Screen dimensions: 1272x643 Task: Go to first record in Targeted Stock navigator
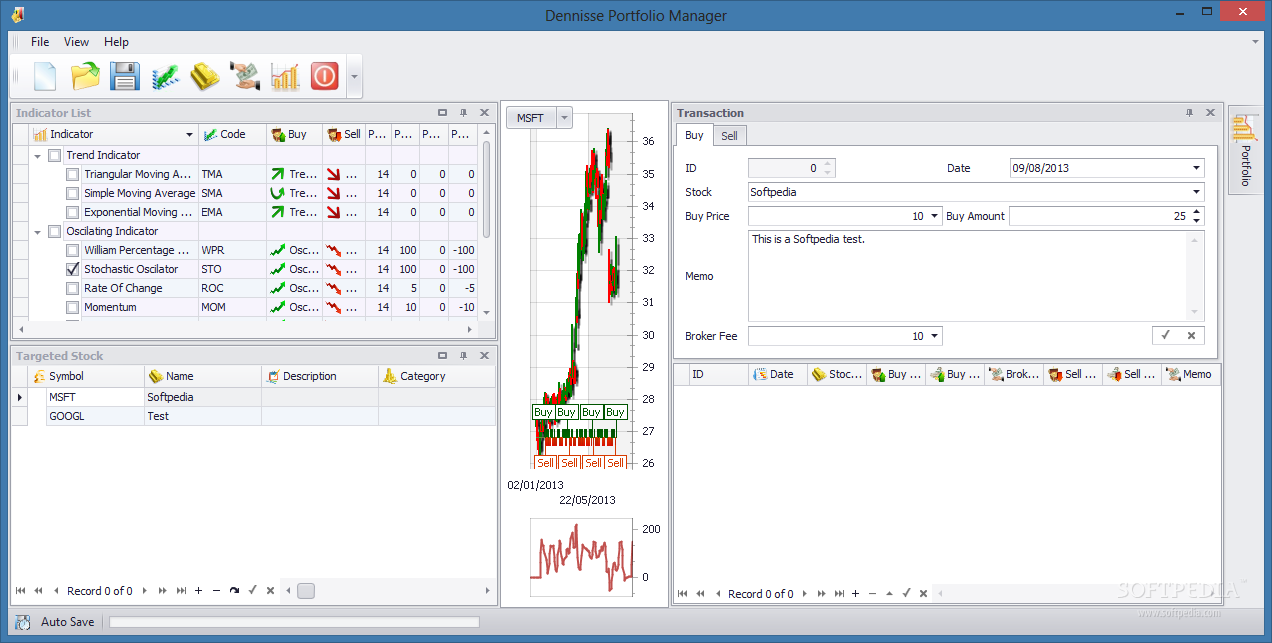22,591
